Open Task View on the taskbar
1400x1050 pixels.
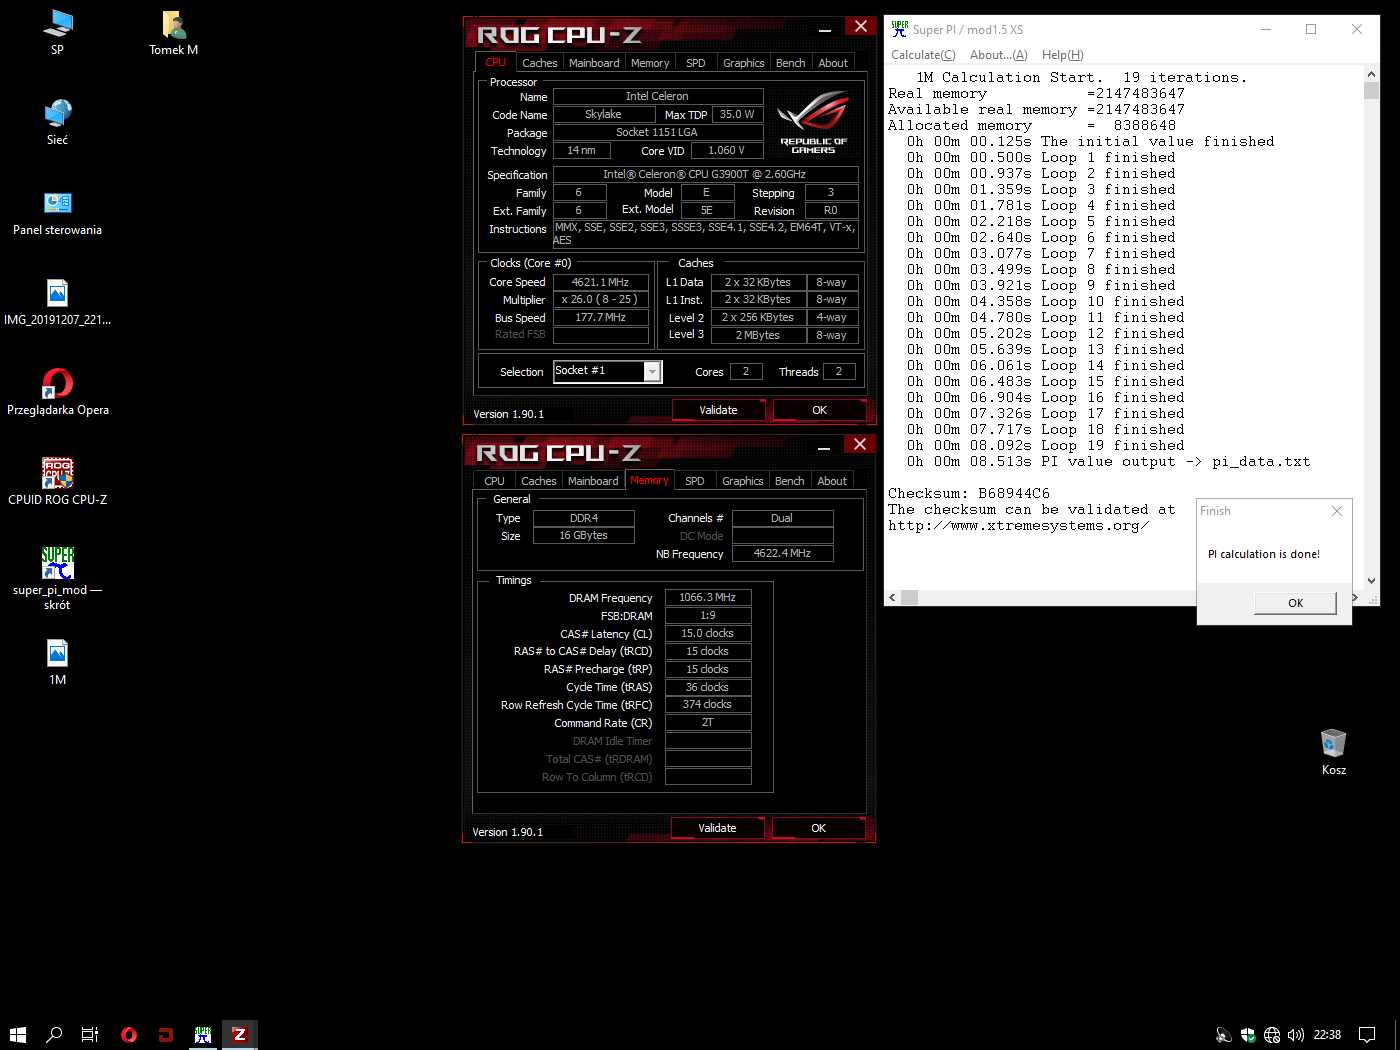(90, 1035)
